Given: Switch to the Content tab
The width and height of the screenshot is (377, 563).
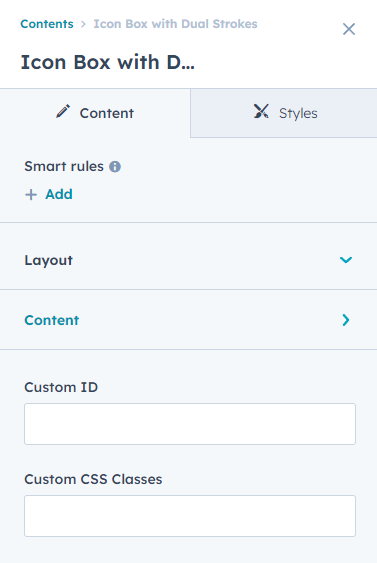Looking at the screenshot, I should pos(95,113).
